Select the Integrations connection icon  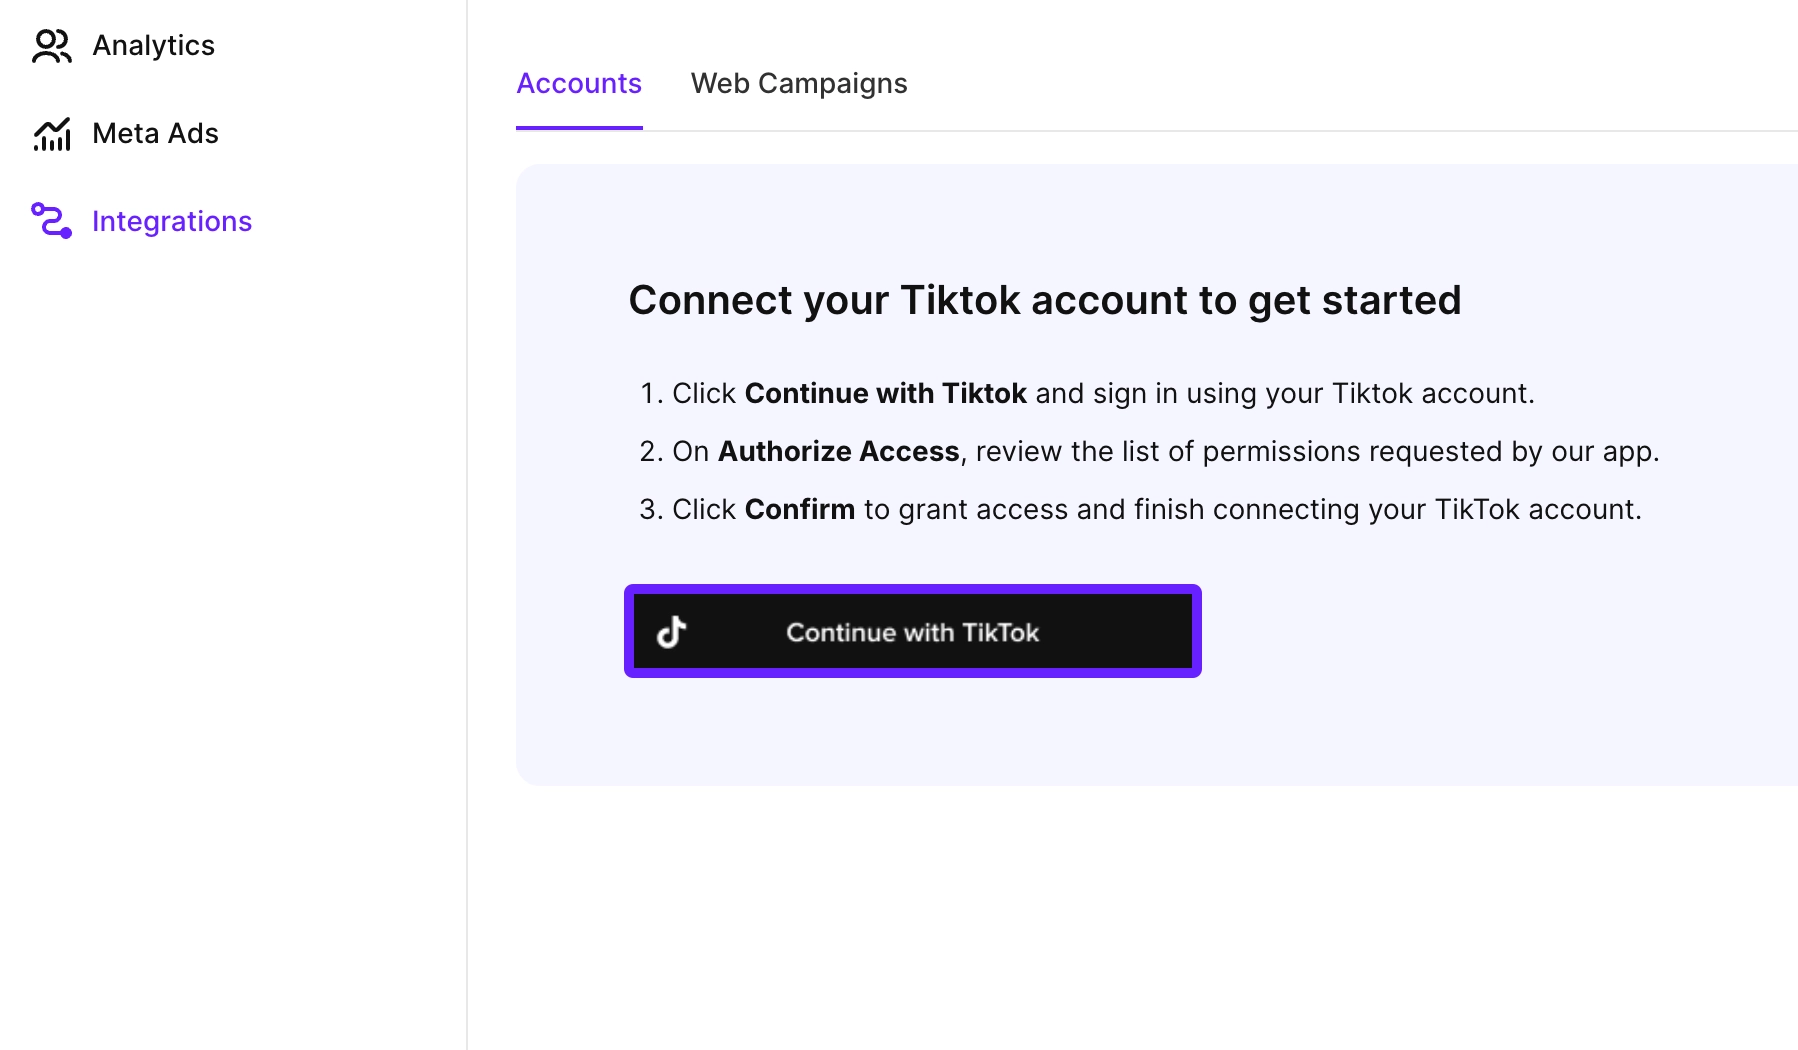pos(53,221)
